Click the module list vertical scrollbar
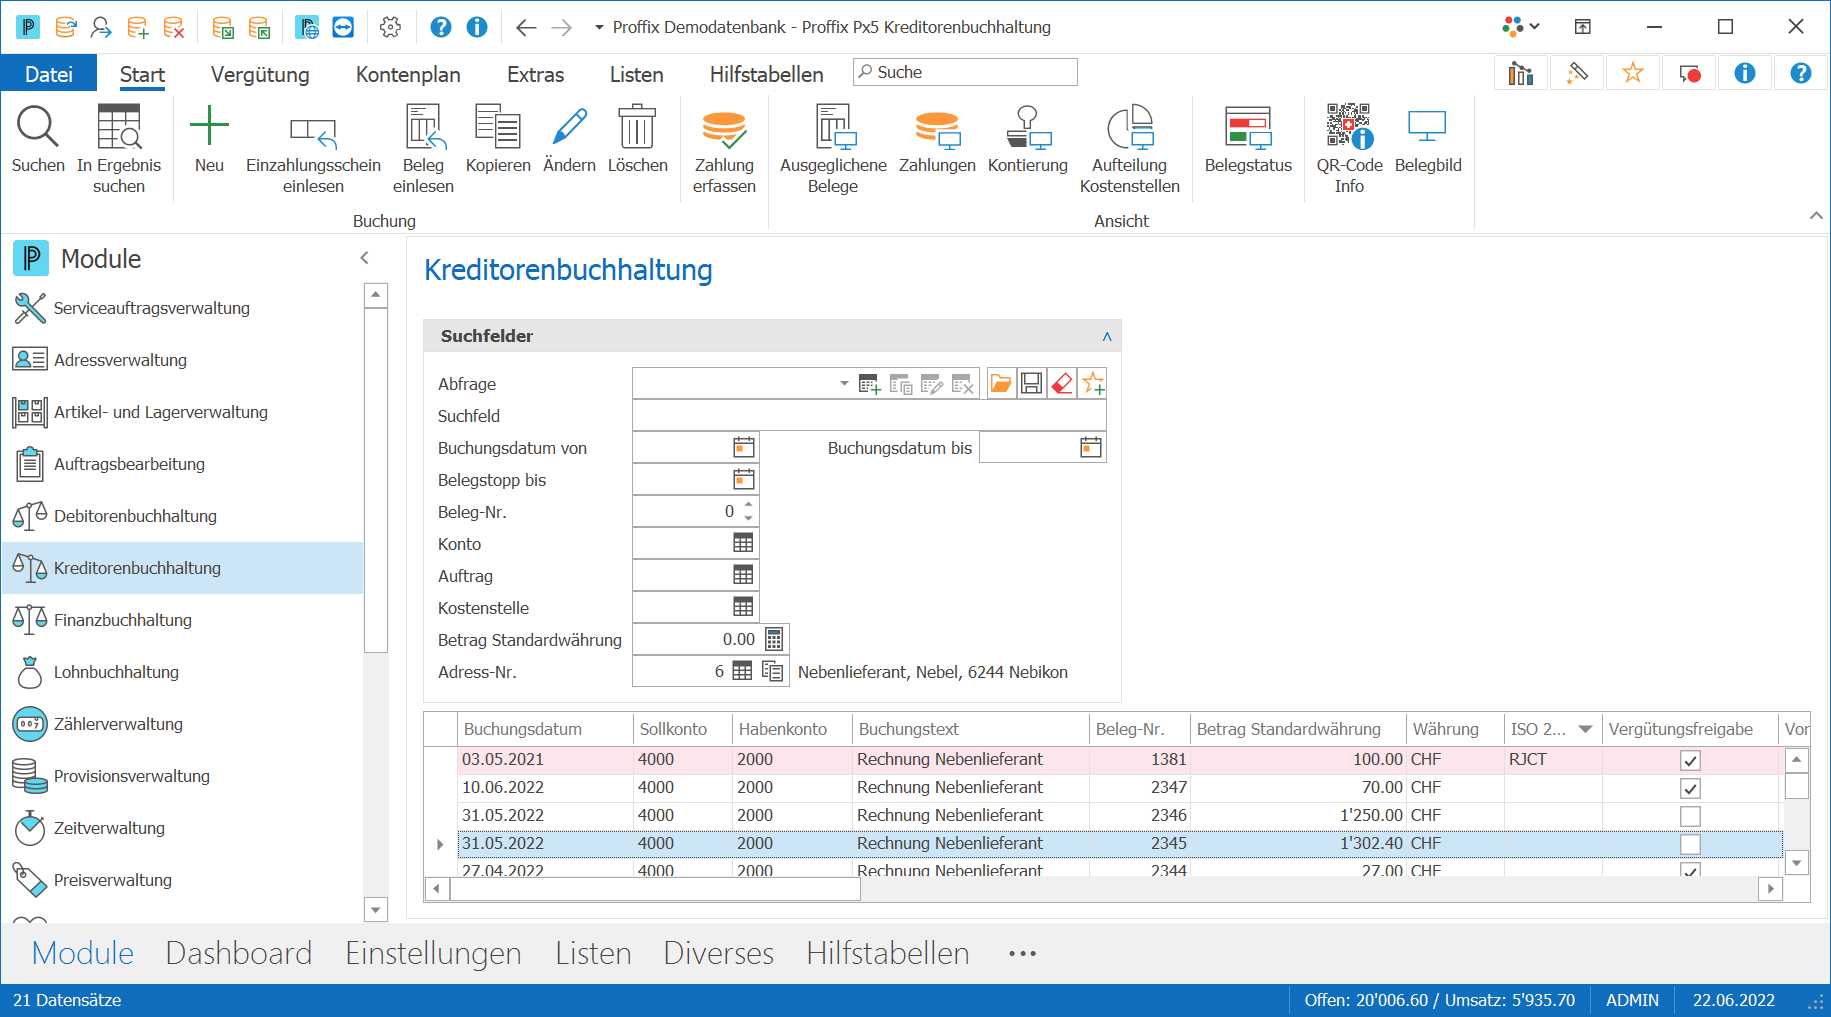This screenshot has height=1017, width=1831. tap(376, 480)
